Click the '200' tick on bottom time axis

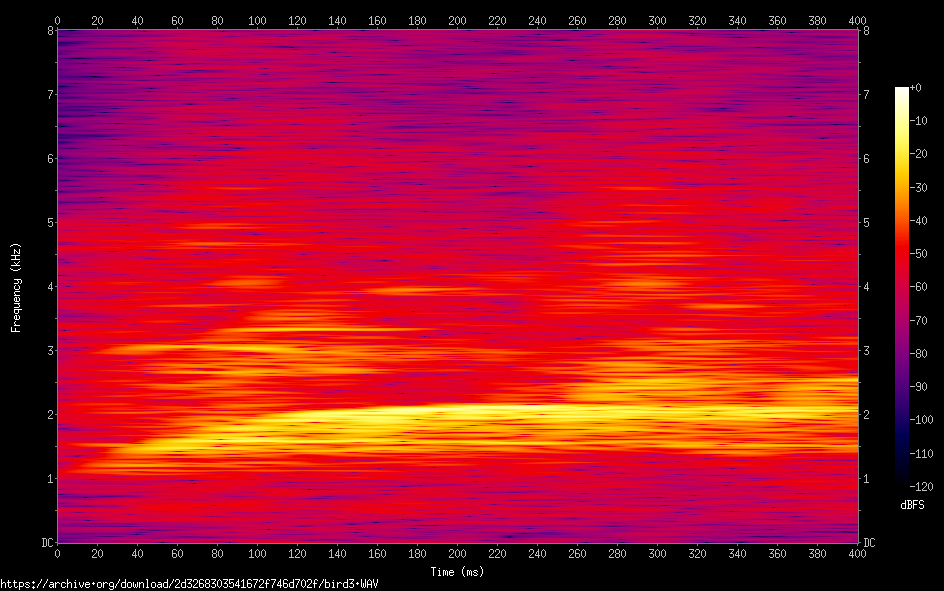pyautogui.click(x=457, y=553)
